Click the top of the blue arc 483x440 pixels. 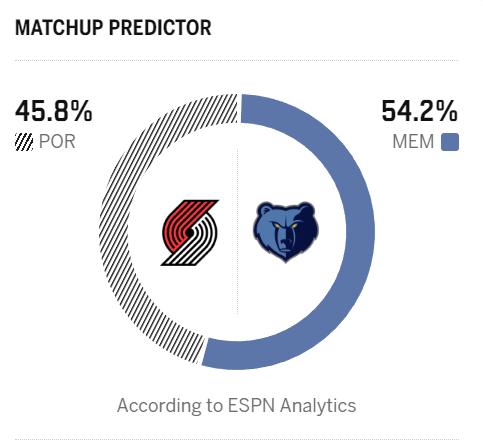click(253, 109)
